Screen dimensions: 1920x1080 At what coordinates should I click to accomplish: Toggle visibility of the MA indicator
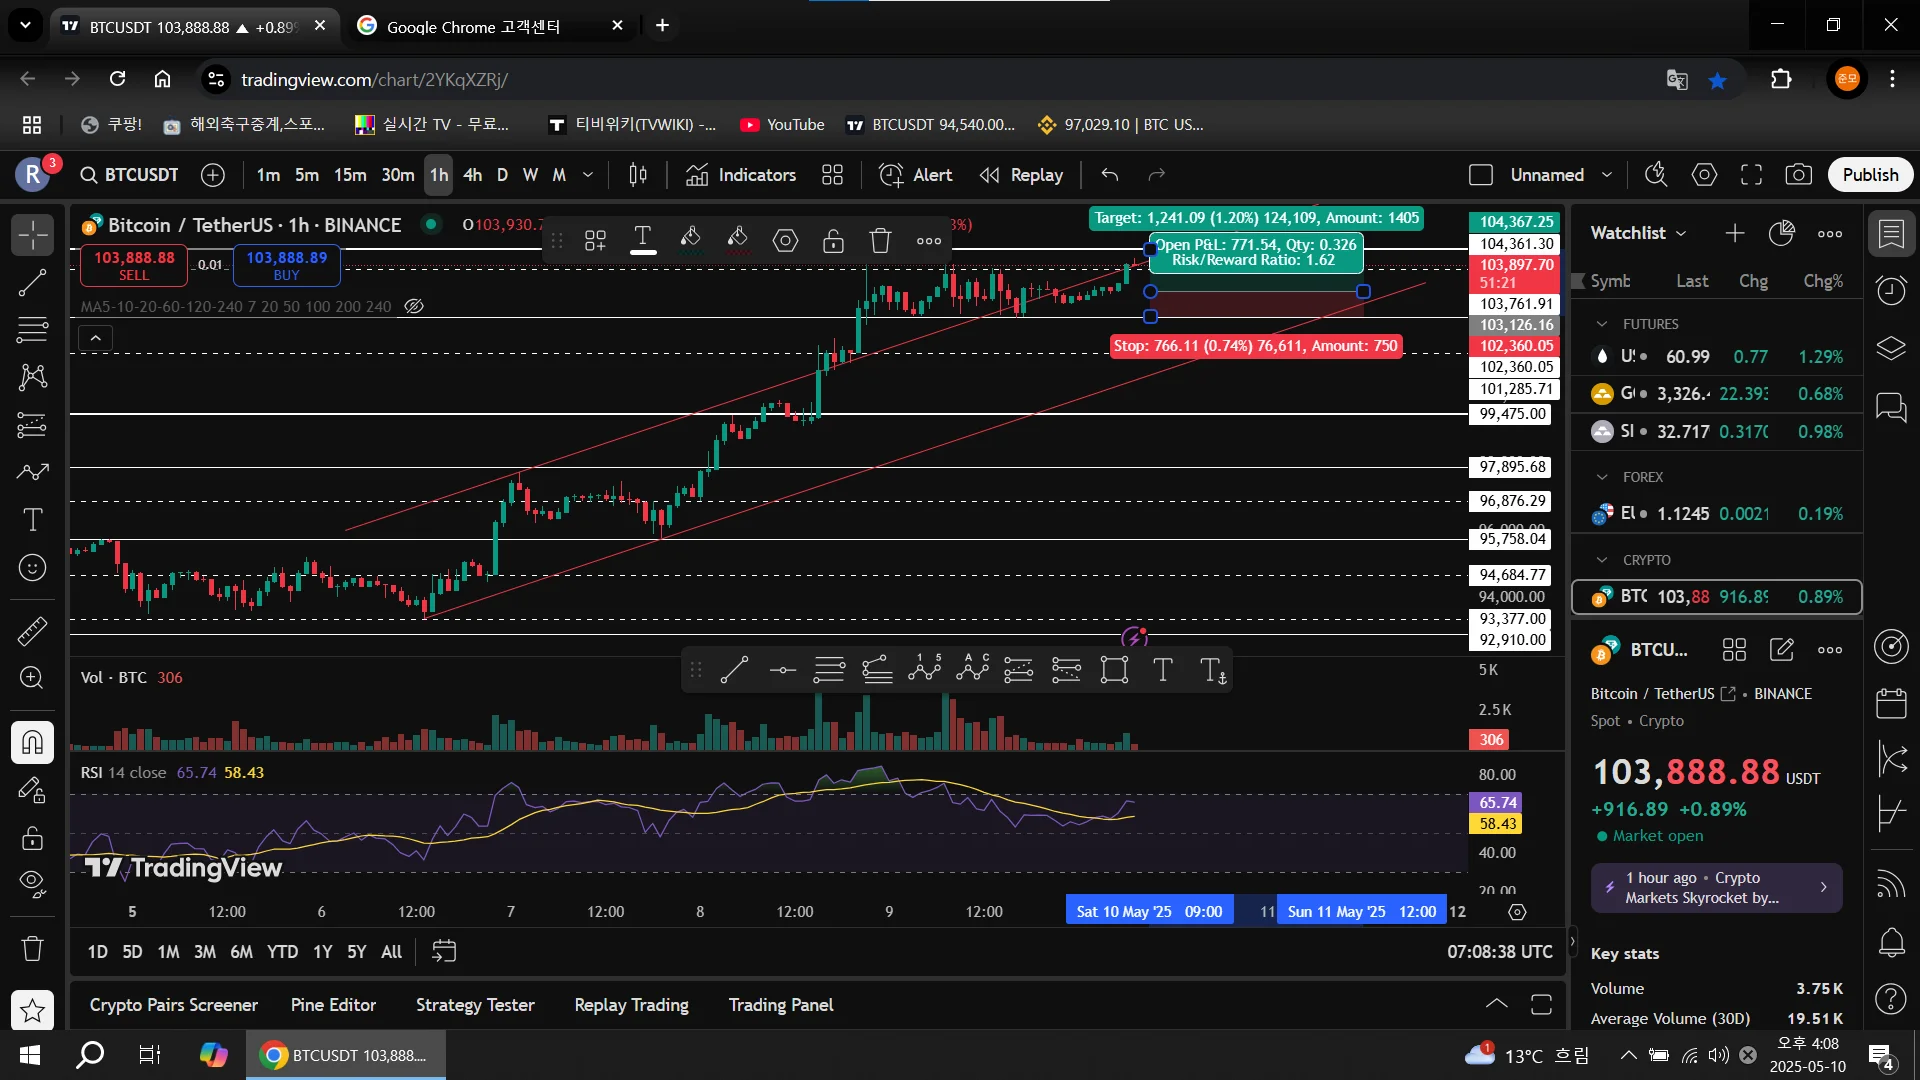coord(413,306)
